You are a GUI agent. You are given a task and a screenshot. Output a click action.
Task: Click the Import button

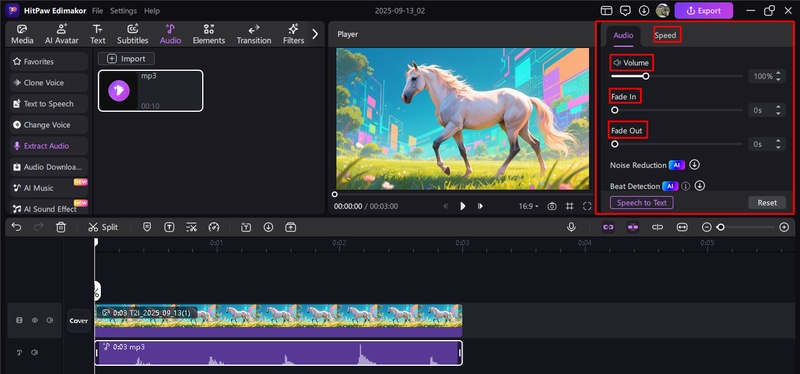126,59
